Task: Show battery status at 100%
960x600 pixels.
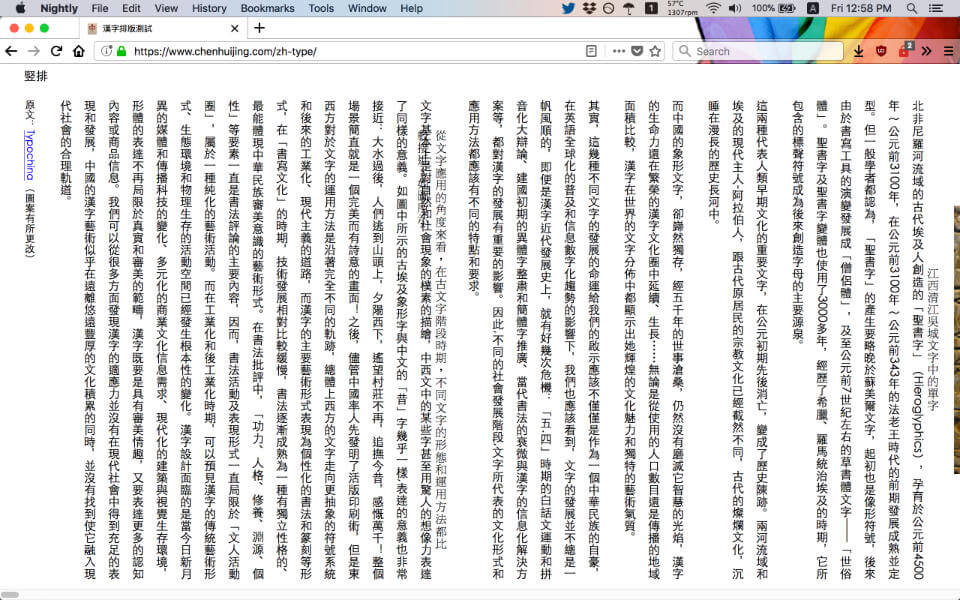Action: (773, 9)
